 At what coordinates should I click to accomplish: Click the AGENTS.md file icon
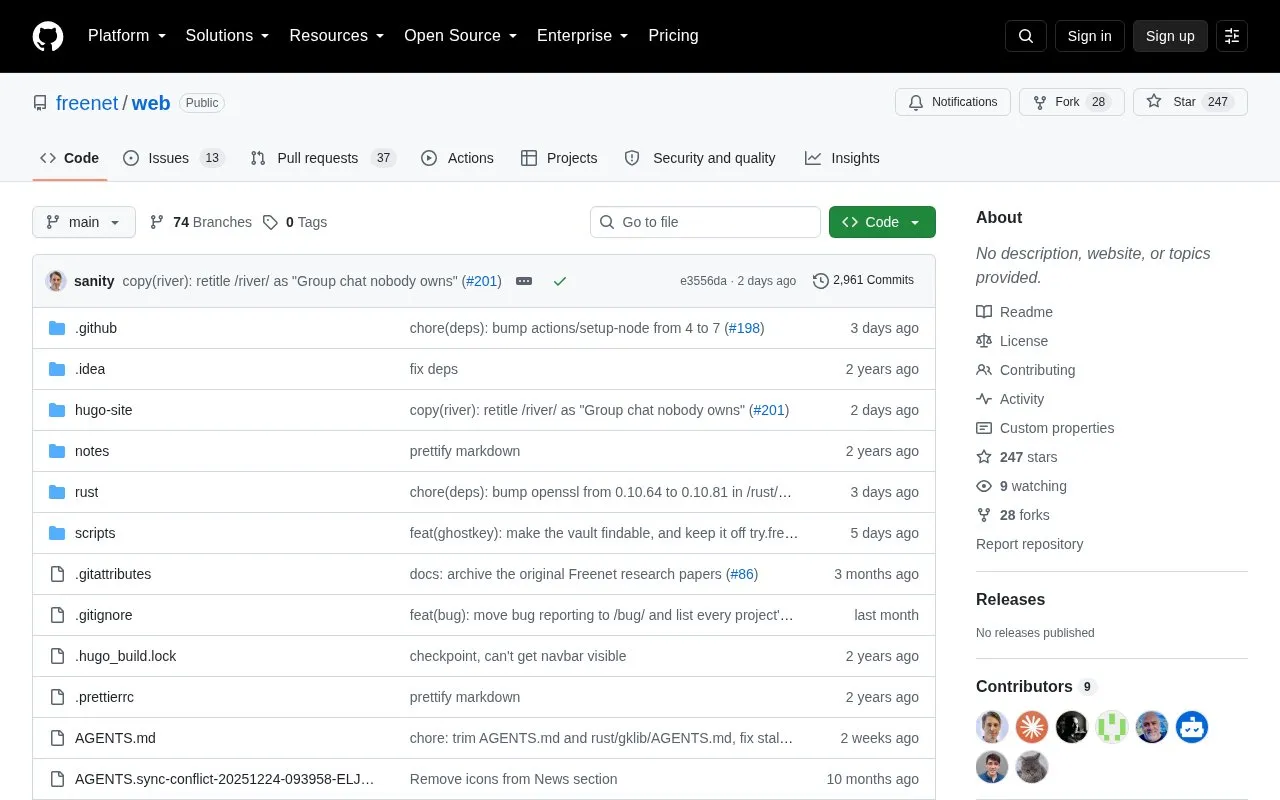coord(57,738)
